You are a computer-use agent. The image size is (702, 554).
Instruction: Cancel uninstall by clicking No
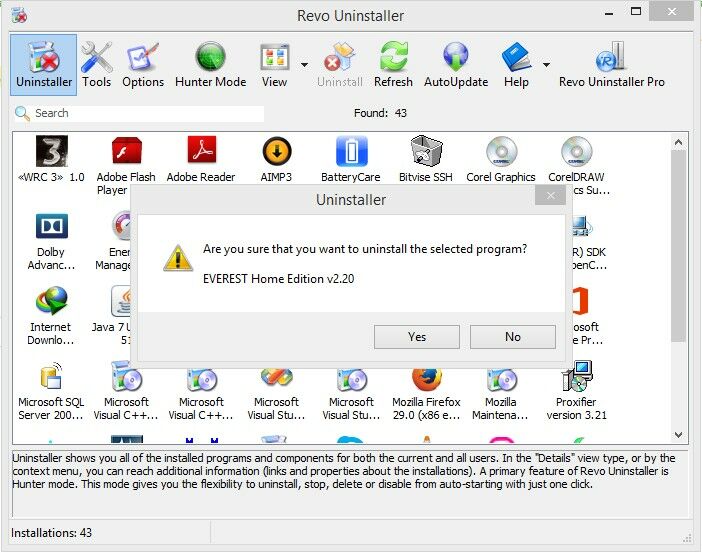point(512,337)
